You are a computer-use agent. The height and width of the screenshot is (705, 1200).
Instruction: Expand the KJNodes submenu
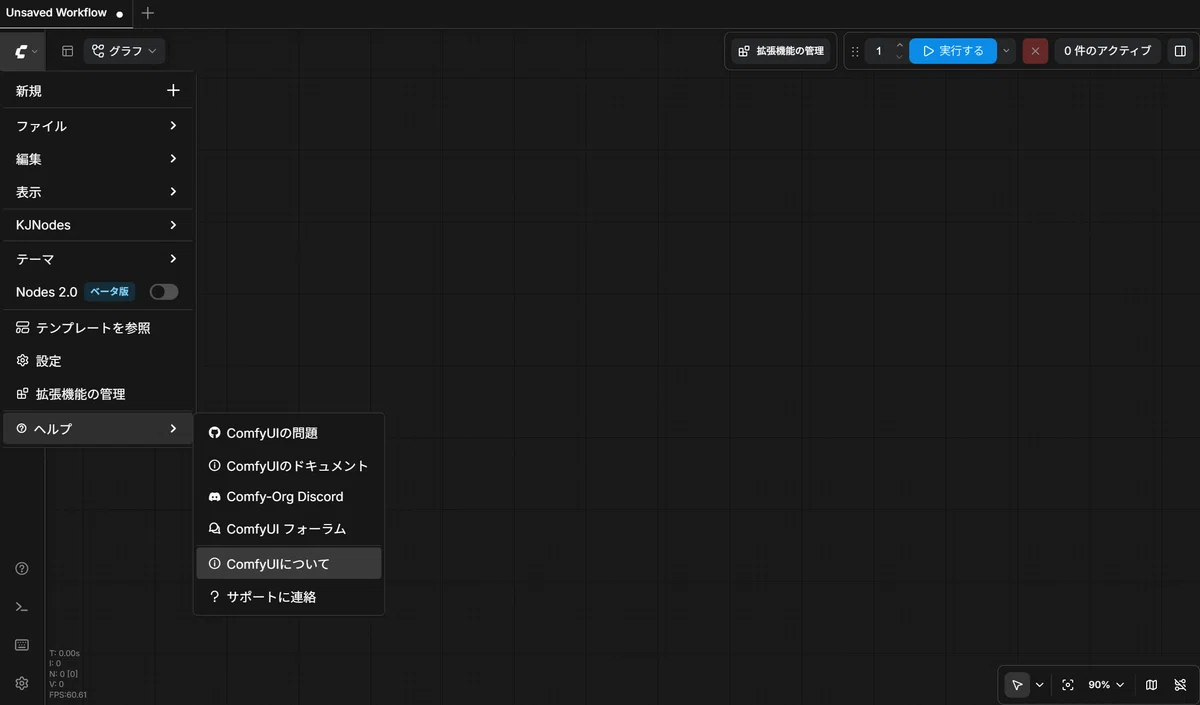[98, 225]
